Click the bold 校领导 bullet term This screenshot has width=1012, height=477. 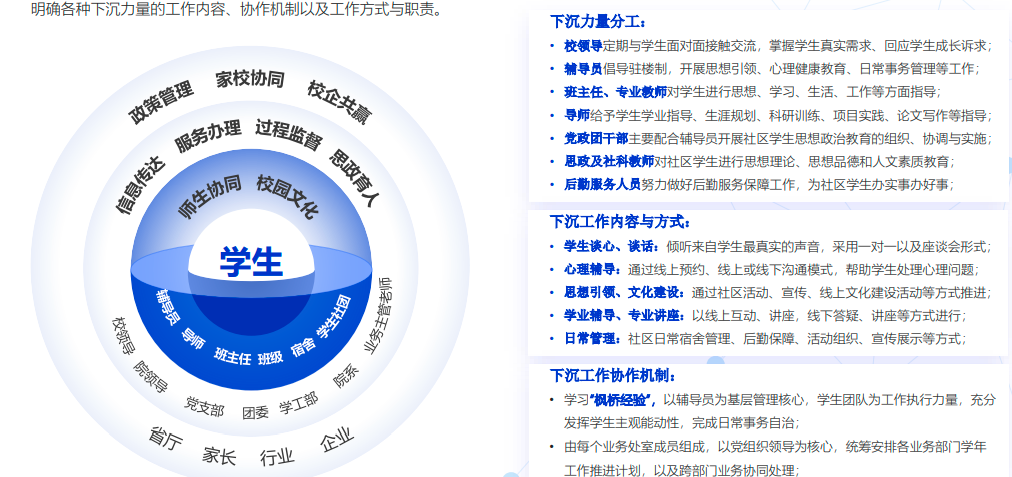coord(583,46)
